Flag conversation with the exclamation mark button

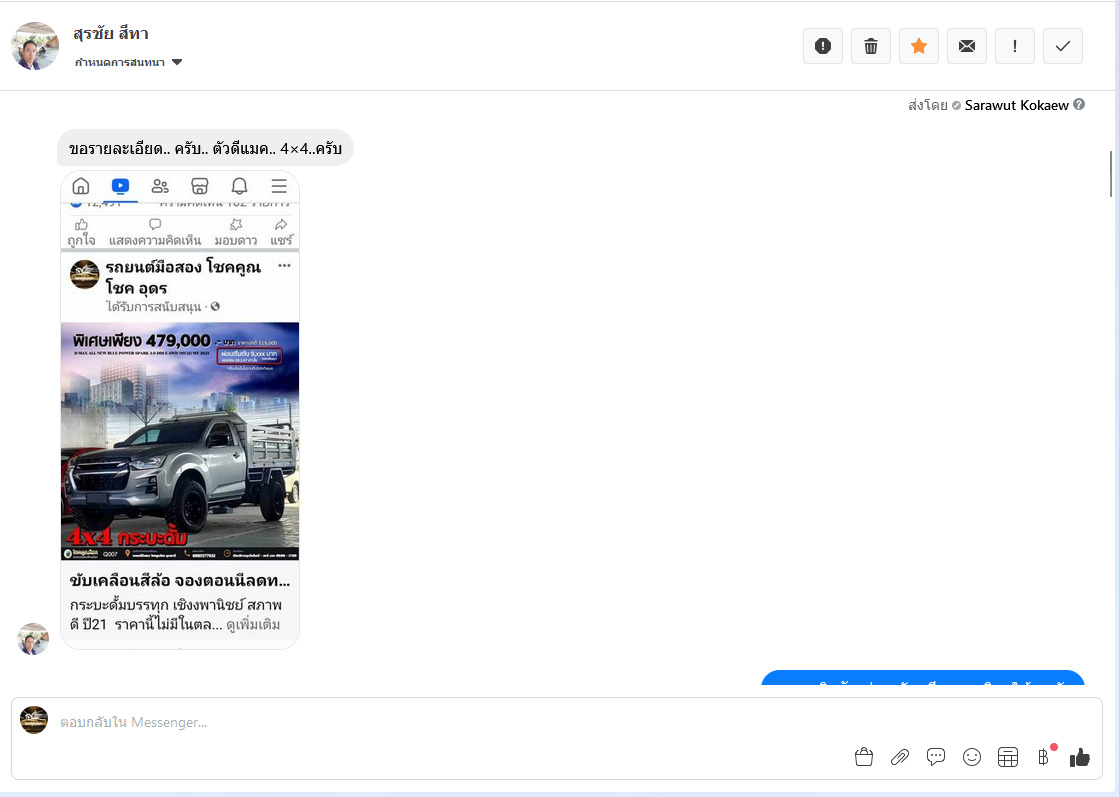1015,46
